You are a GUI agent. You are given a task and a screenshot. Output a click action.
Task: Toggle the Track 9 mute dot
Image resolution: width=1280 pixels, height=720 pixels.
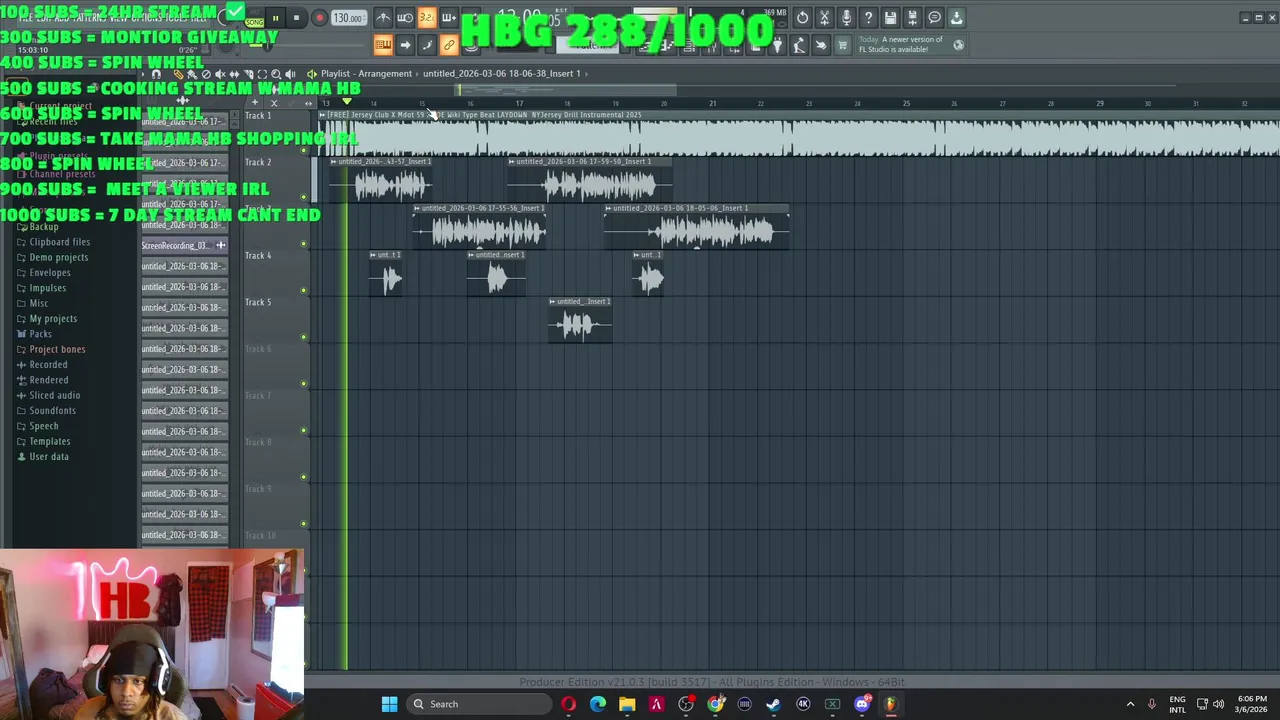pyautogui.click(x=304, y=523)
